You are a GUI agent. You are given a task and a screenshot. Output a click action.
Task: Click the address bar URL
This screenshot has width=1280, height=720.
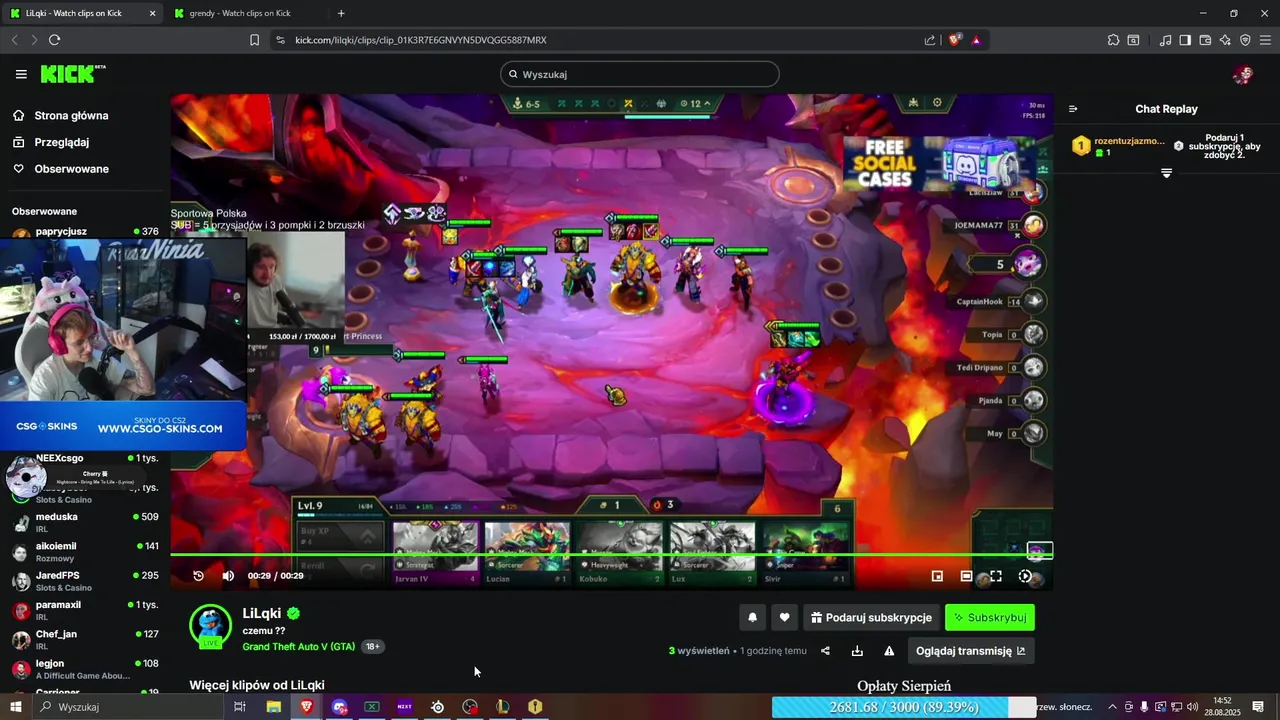421,40
